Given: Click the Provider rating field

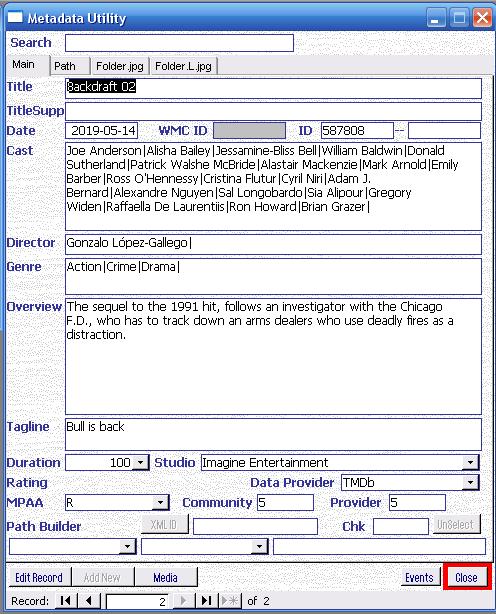Looking at the screenshot, I should (x=417, y=502).
